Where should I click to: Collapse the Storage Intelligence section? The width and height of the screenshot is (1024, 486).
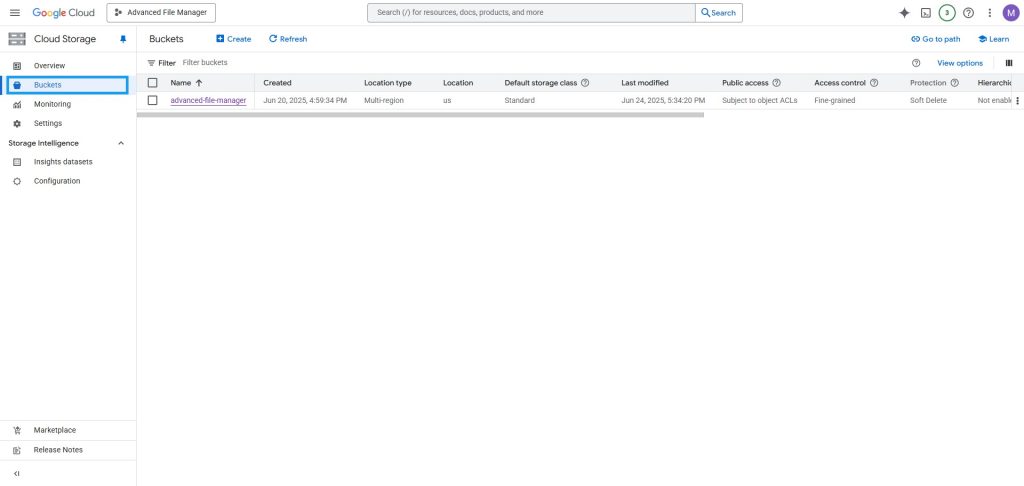coord(121,143)
